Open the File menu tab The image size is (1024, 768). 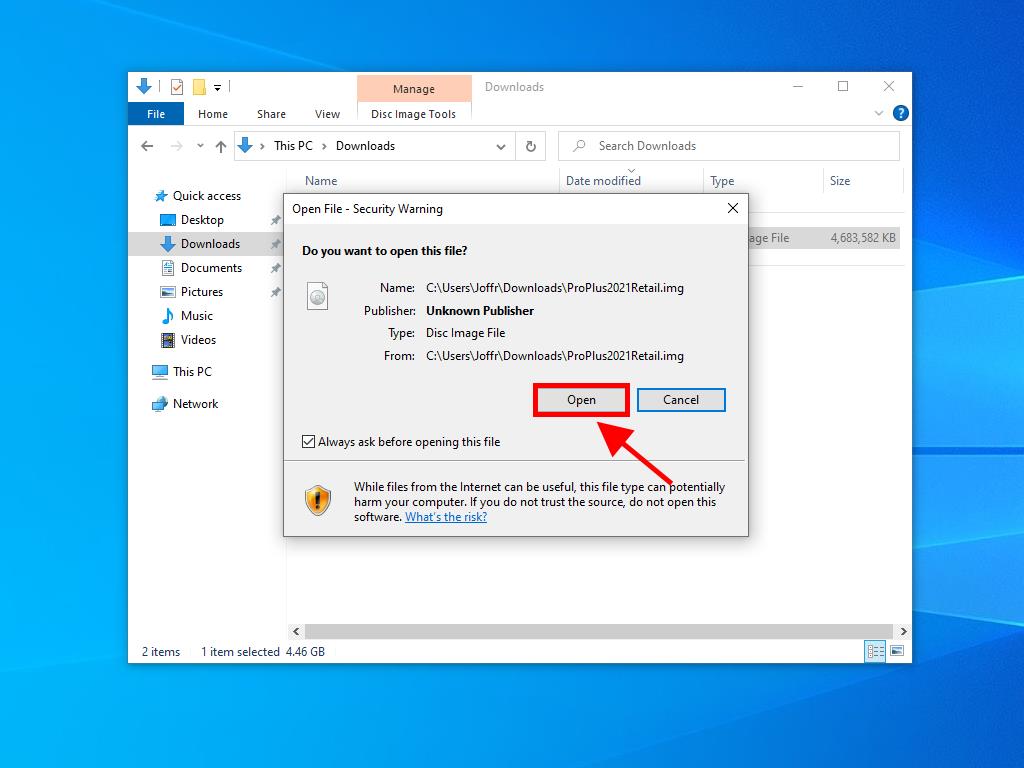pyautogui.click(x=156, y=114)
